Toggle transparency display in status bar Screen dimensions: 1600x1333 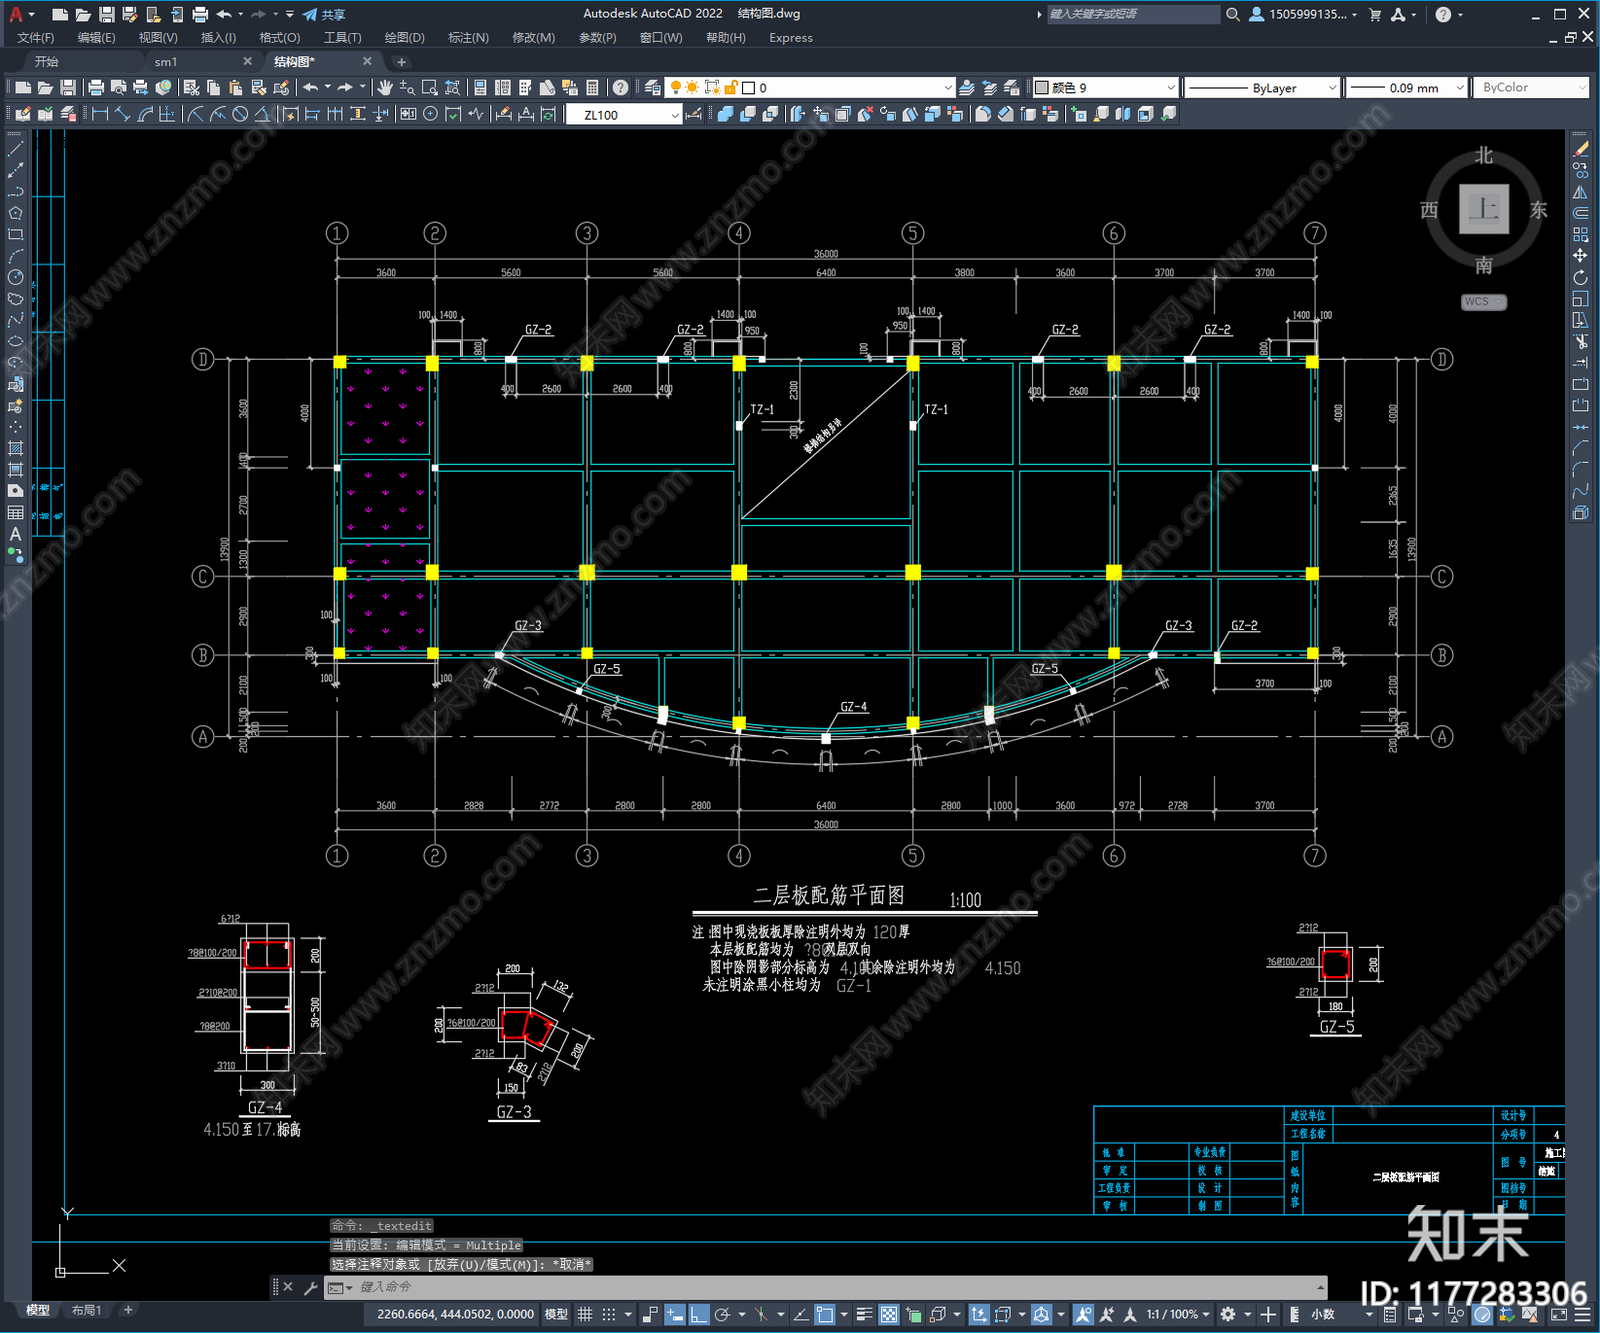888,1314
